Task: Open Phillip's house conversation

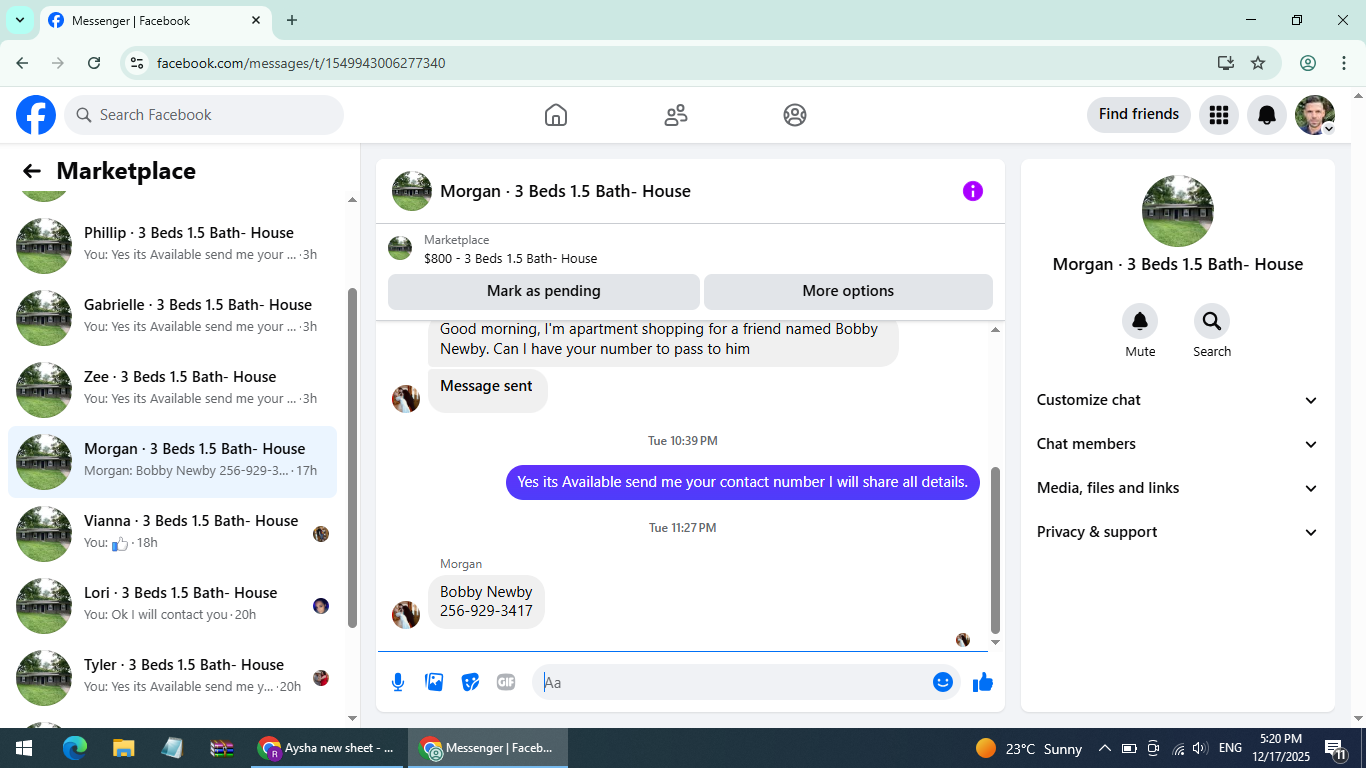Action: coord(172,246)
